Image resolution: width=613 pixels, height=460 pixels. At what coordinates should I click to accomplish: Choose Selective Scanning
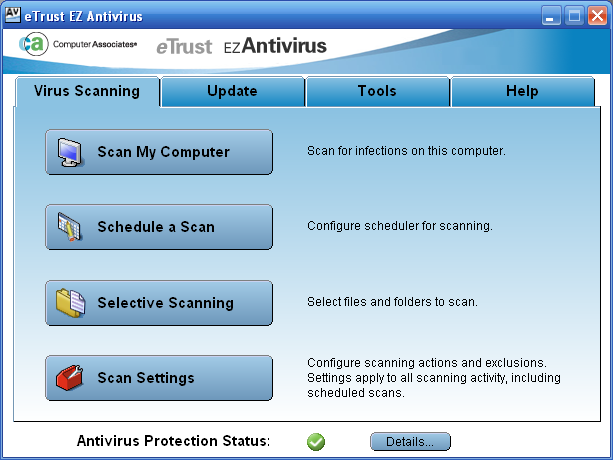tap(159, 303)
